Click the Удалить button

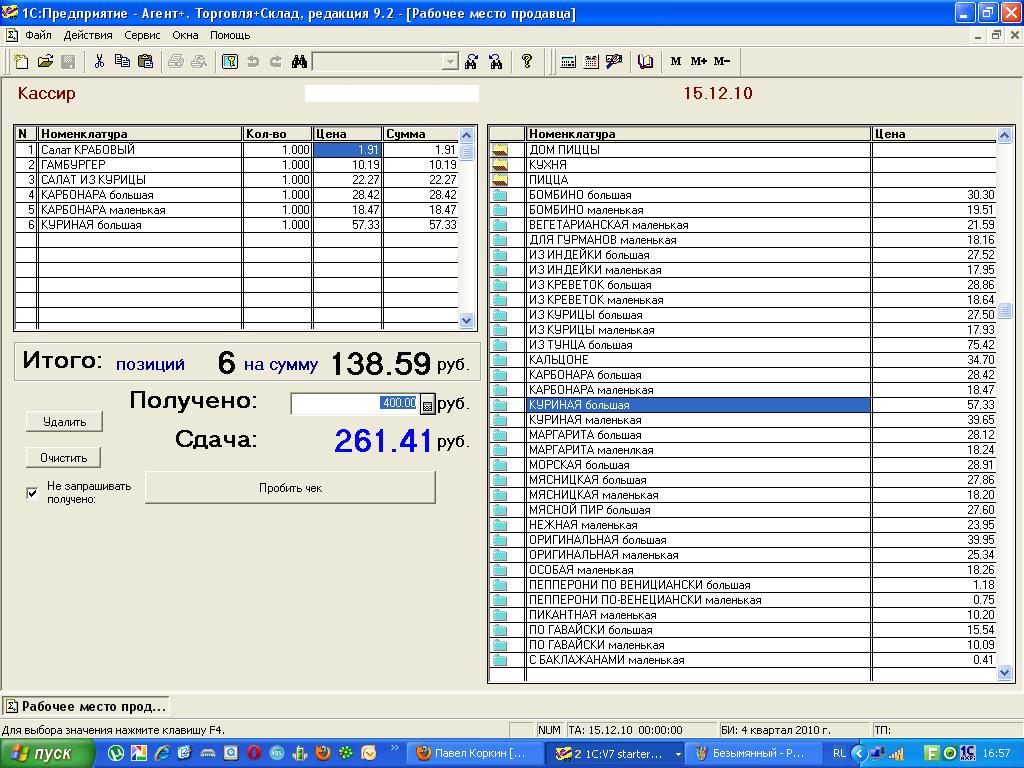(x=64, y=422)
